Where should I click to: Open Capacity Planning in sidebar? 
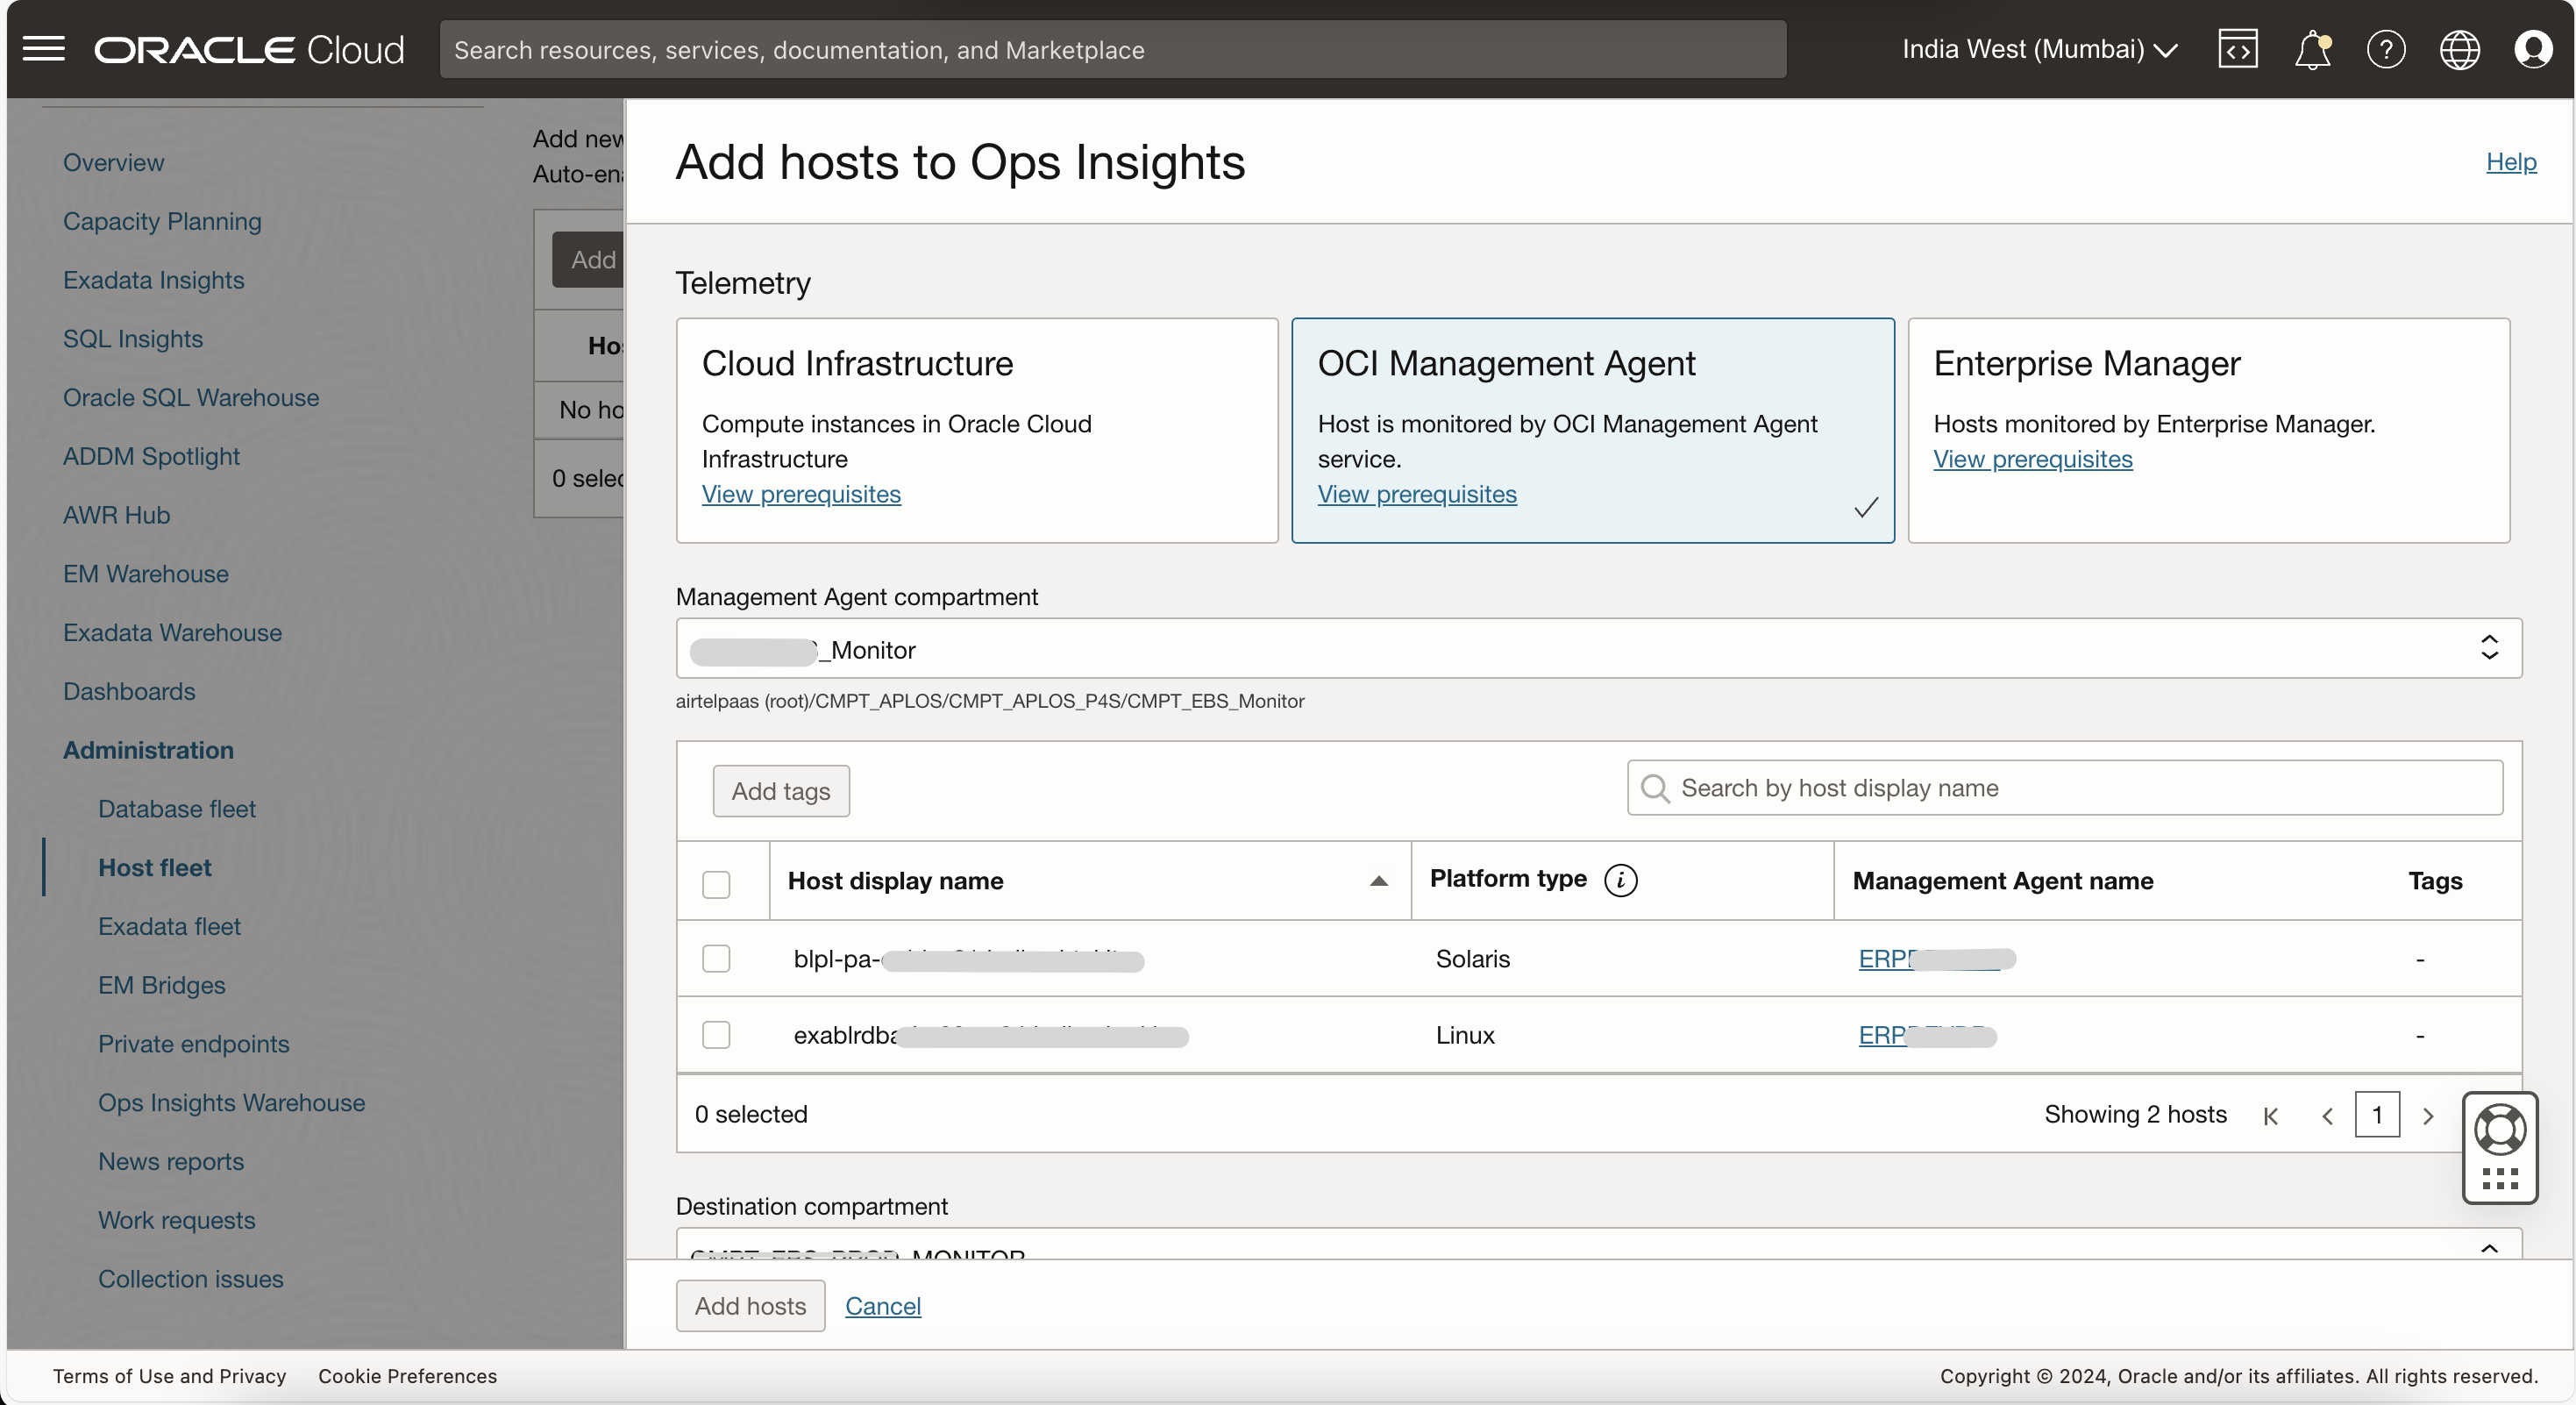pyautogui.click(x=162, y=221)
